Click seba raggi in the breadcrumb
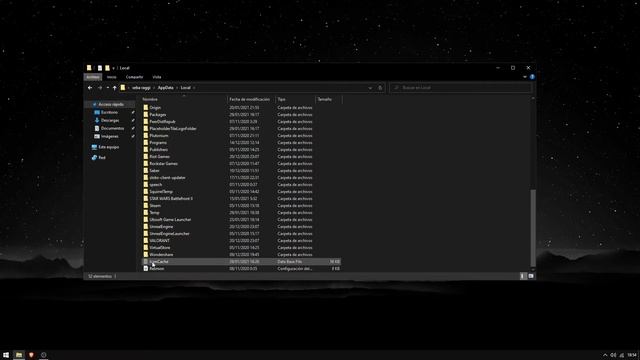 point(141,88)
